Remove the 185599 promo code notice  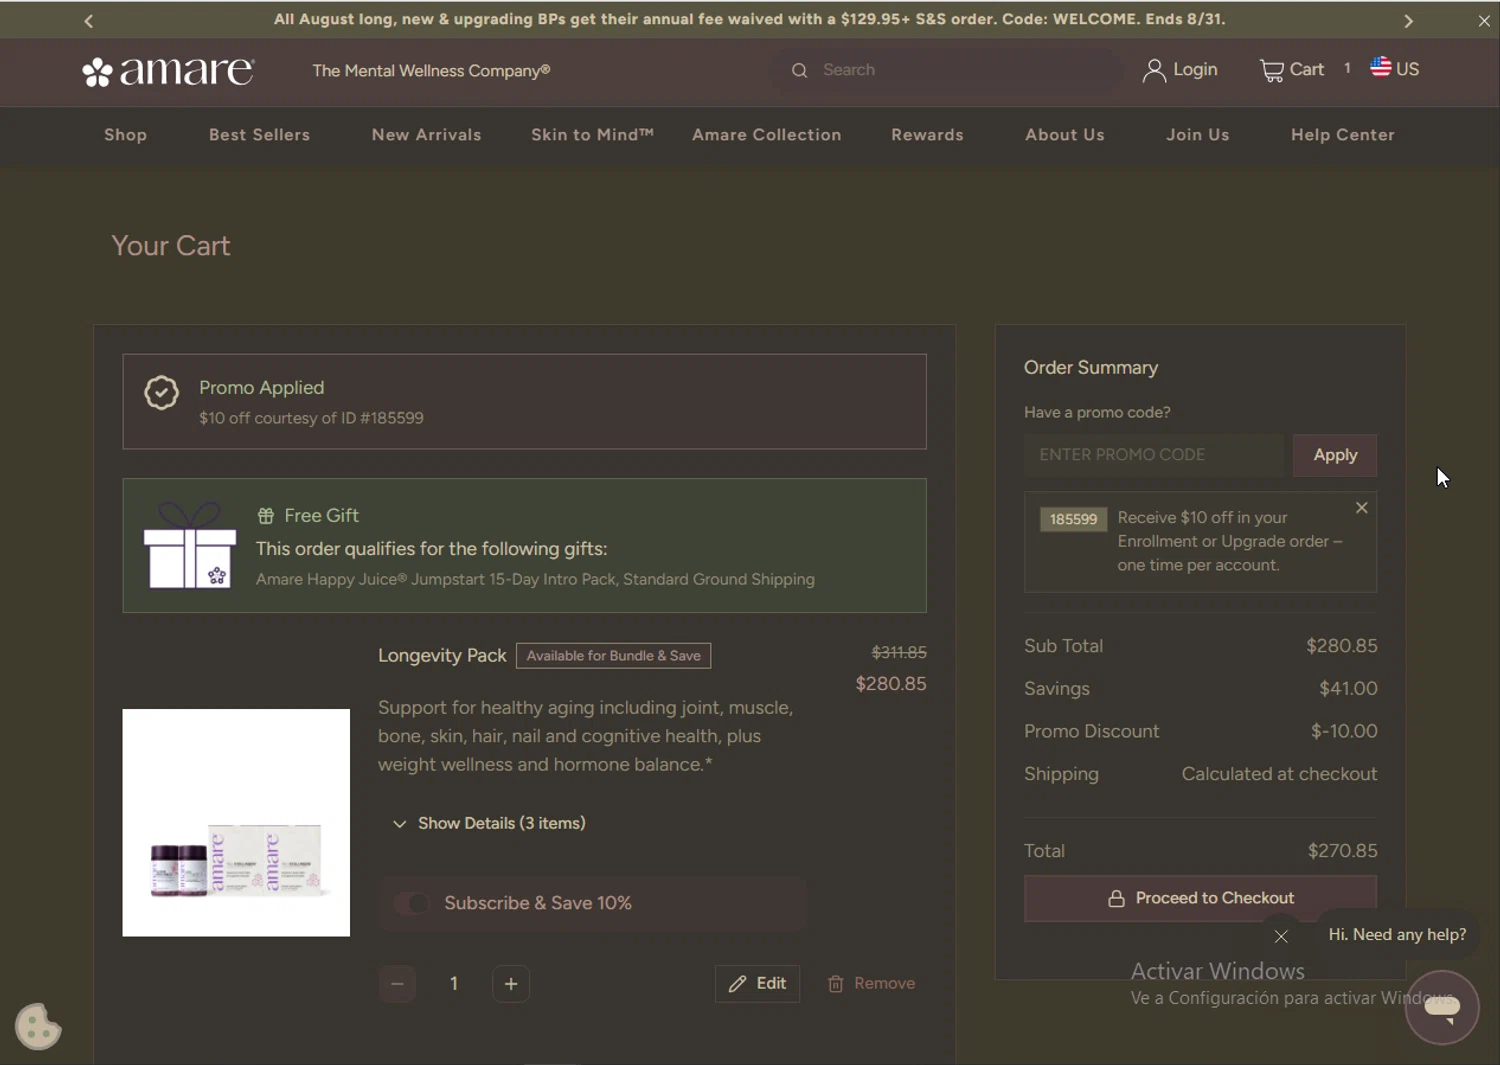(1362, 508)
